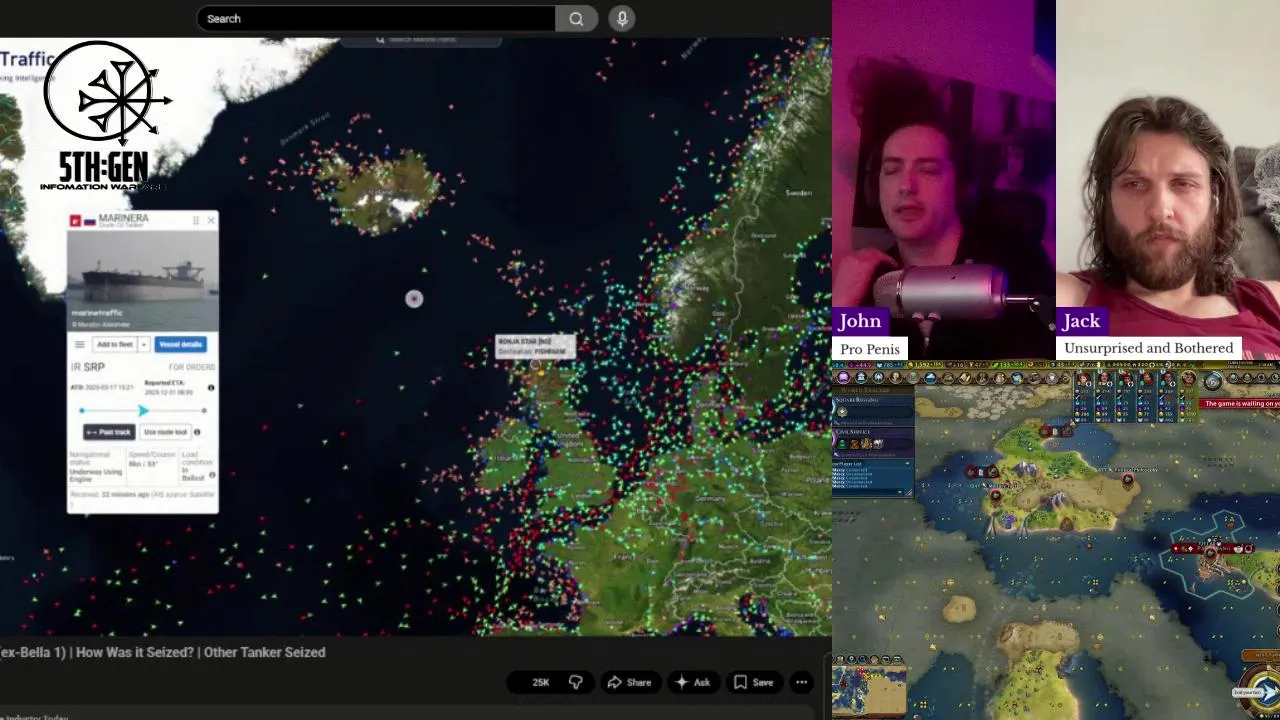Open the three-dot more actions menu

coord(801,682)
